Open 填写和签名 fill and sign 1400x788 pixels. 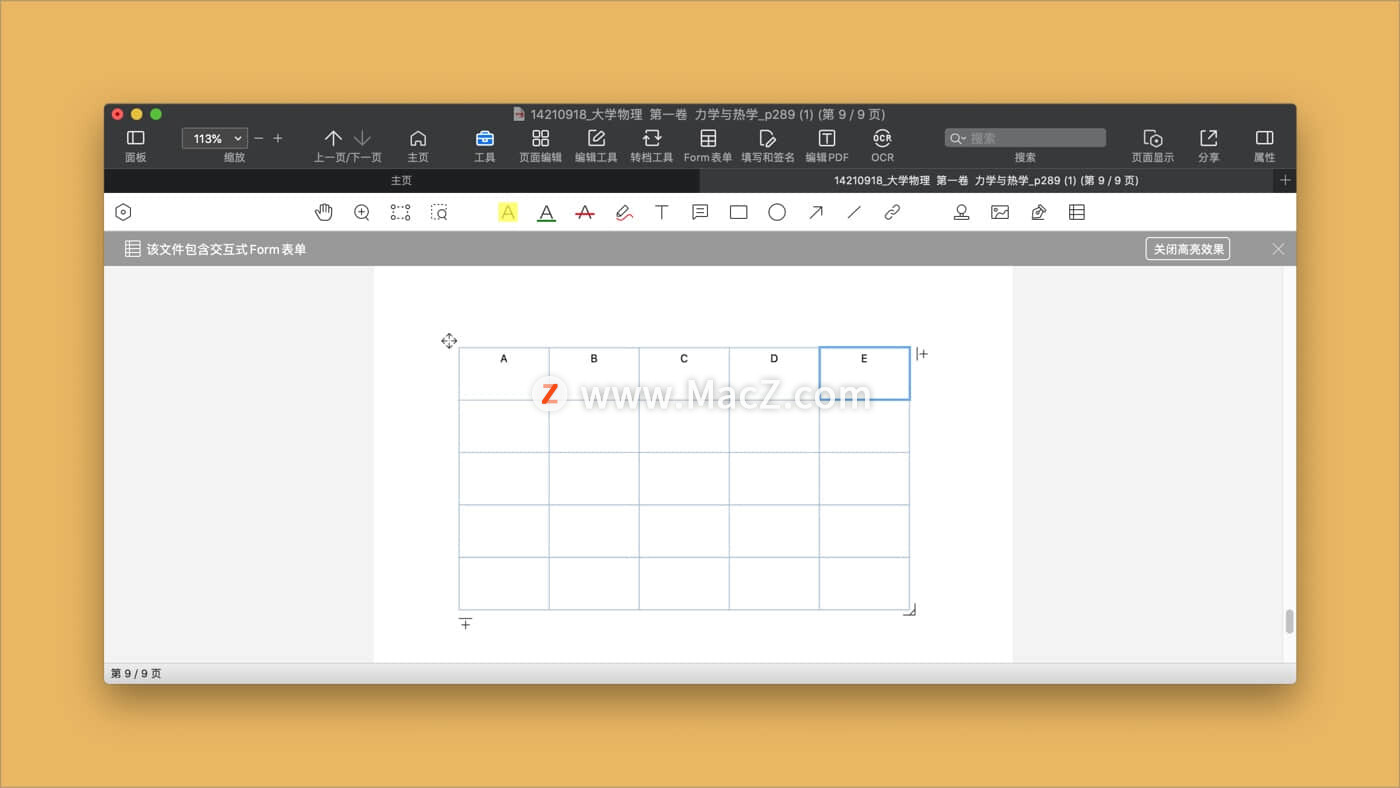click(x=768, y=138)
